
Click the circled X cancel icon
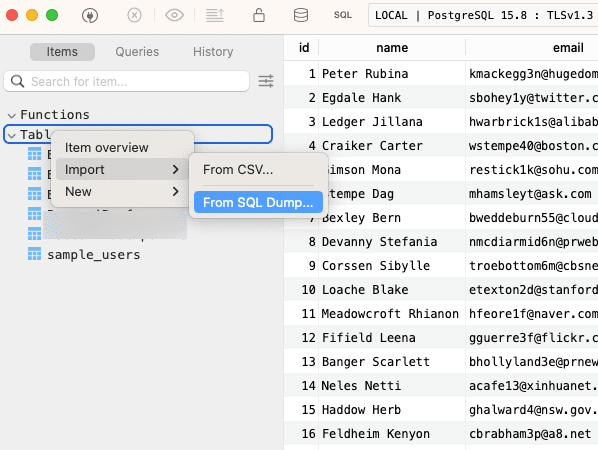(x=134, y=15)
